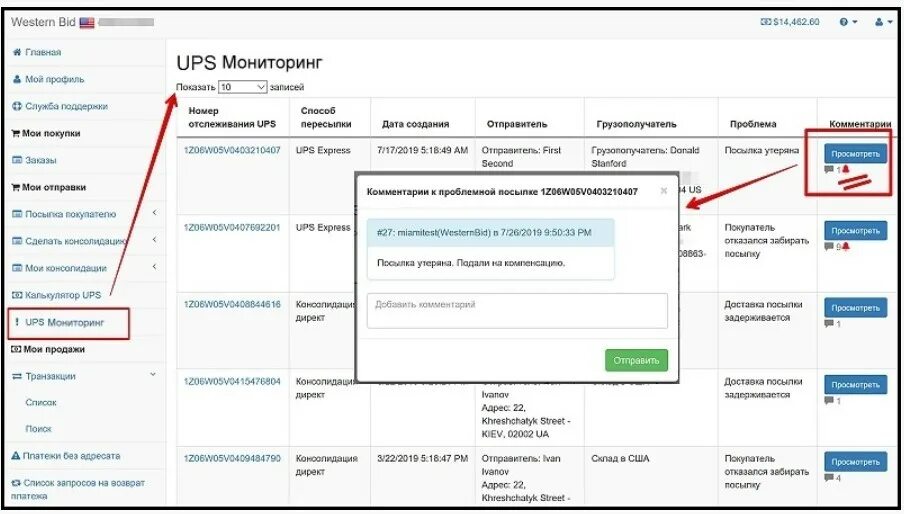Go to Служба поддержки page
Image resolution: width=904 pixels, height=514 pixels.
(x=66, y=107)
